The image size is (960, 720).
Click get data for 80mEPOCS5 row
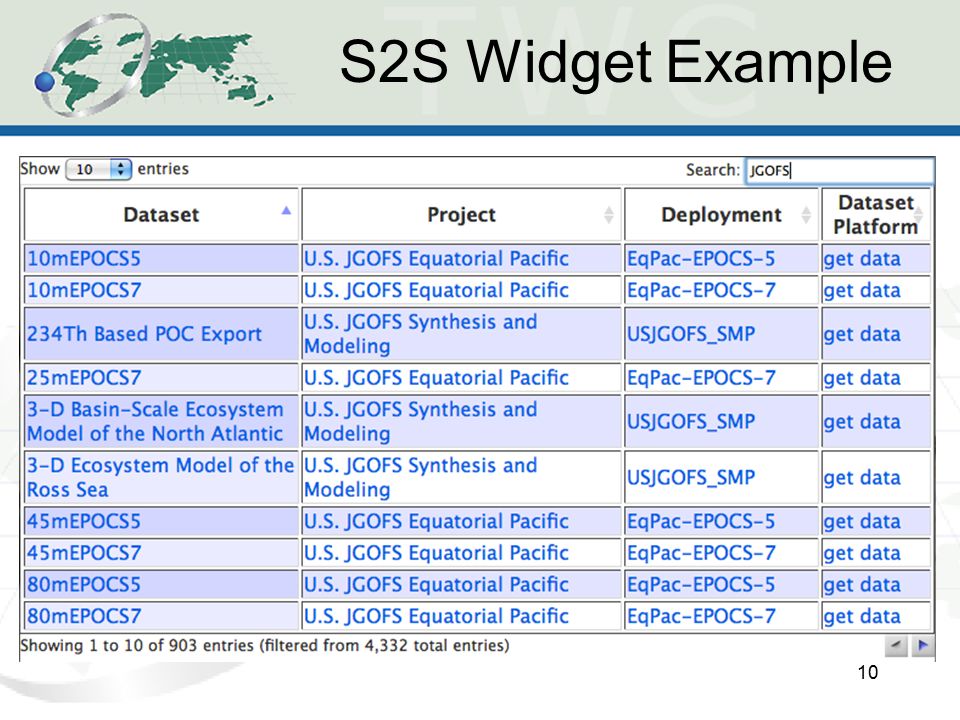[x=862, y=585]
